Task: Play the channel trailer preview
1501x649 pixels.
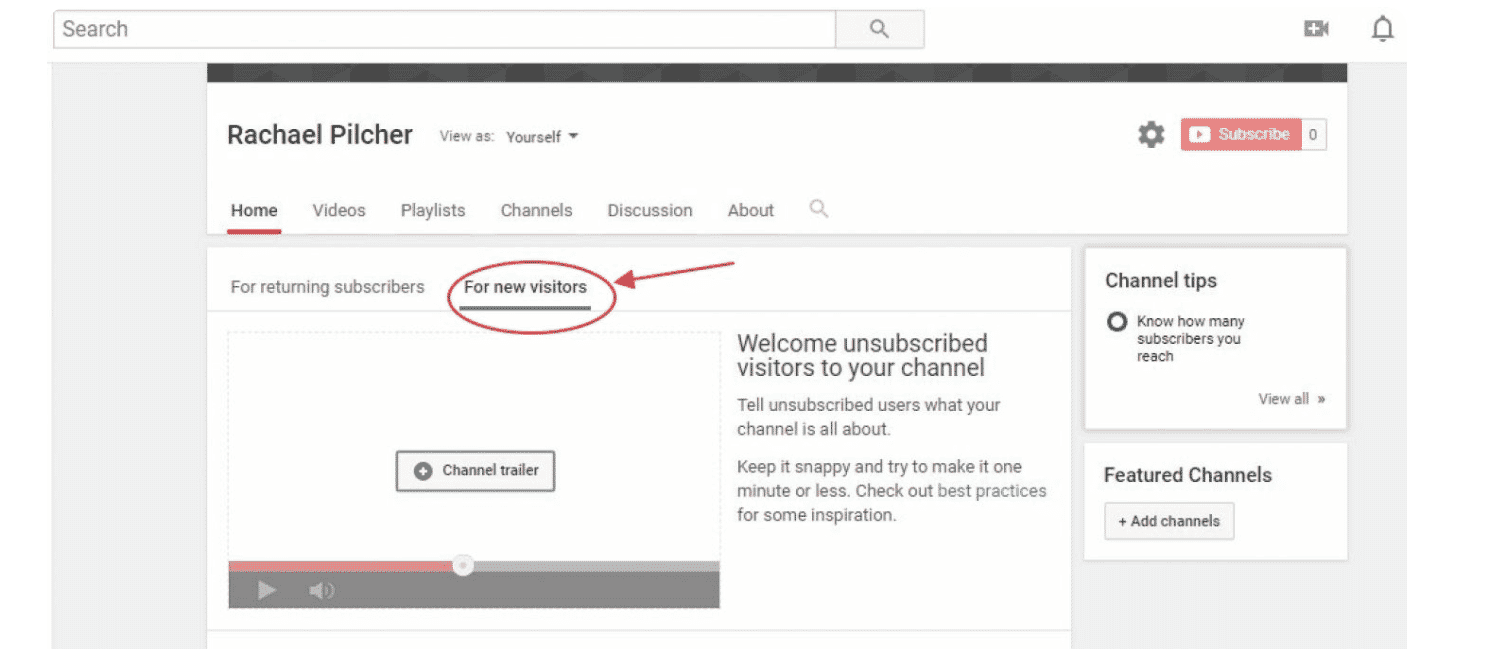Action: [266, 590]
